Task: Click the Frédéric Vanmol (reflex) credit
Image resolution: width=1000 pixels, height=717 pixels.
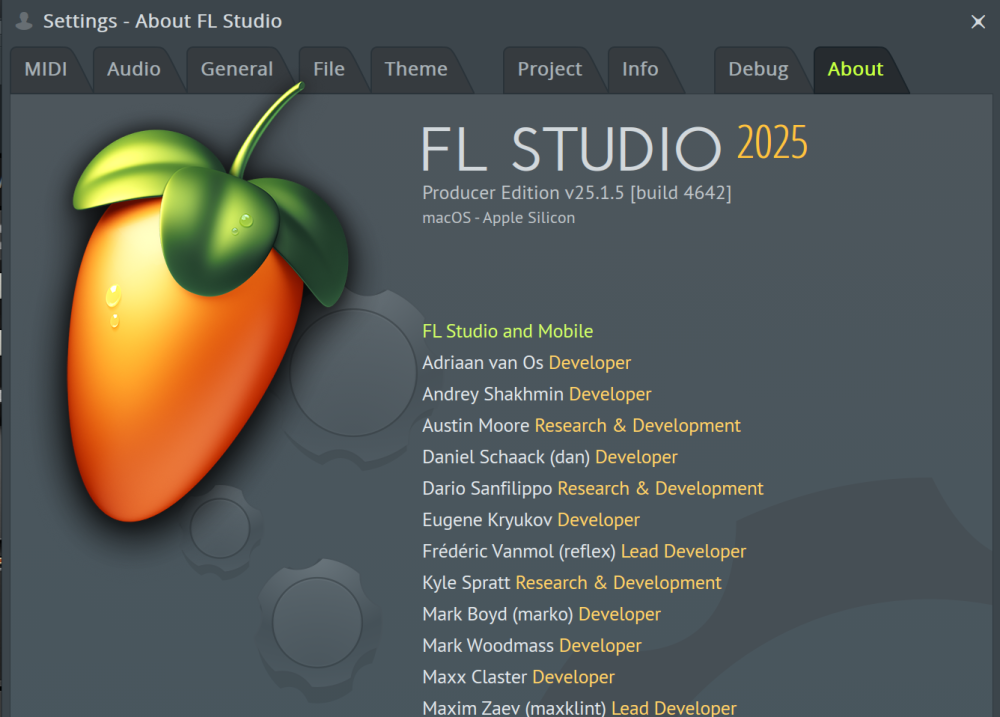Action: 584,551
